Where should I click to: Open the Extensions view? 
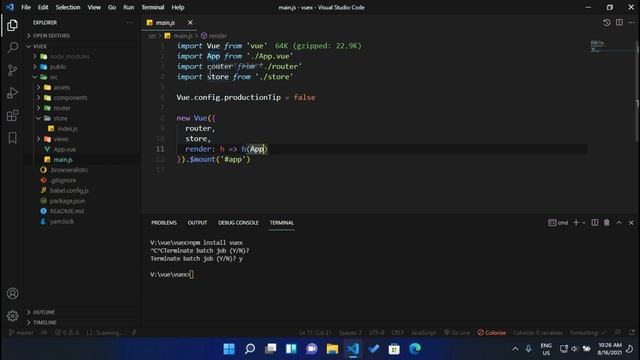coord(12,115)
